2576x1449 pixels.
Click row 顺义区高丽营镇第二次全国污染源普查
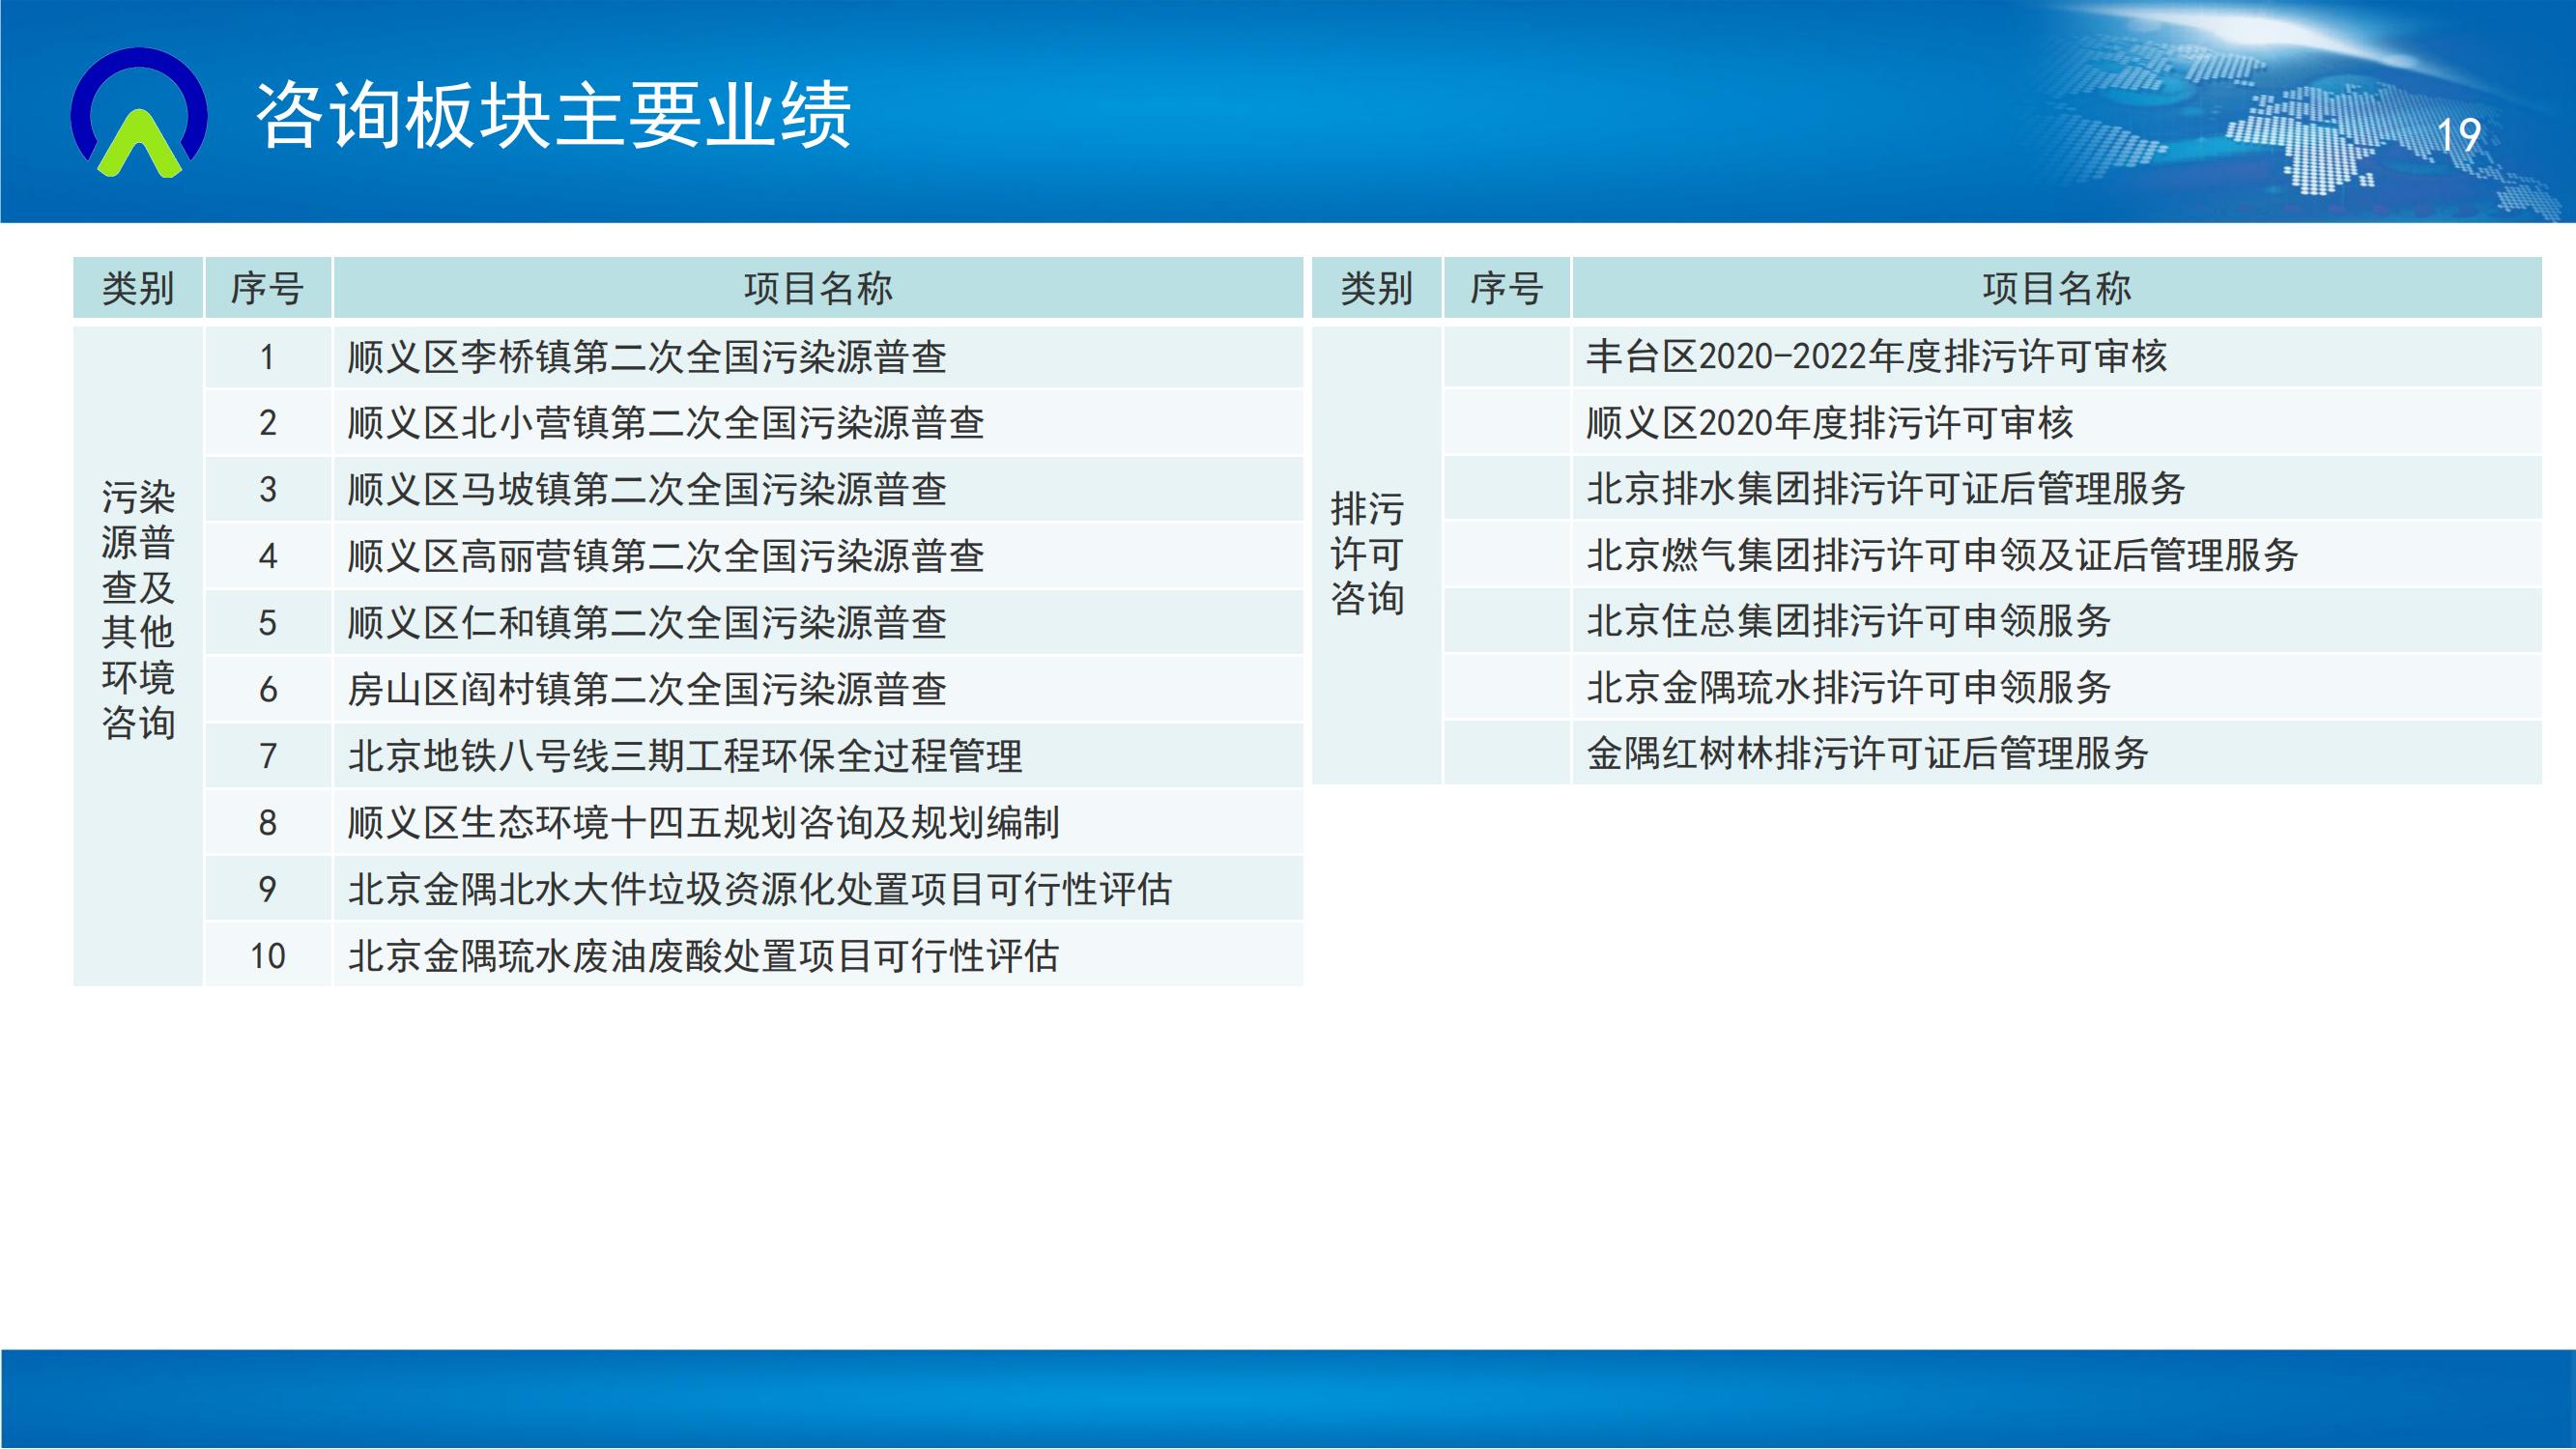point(666,556)
